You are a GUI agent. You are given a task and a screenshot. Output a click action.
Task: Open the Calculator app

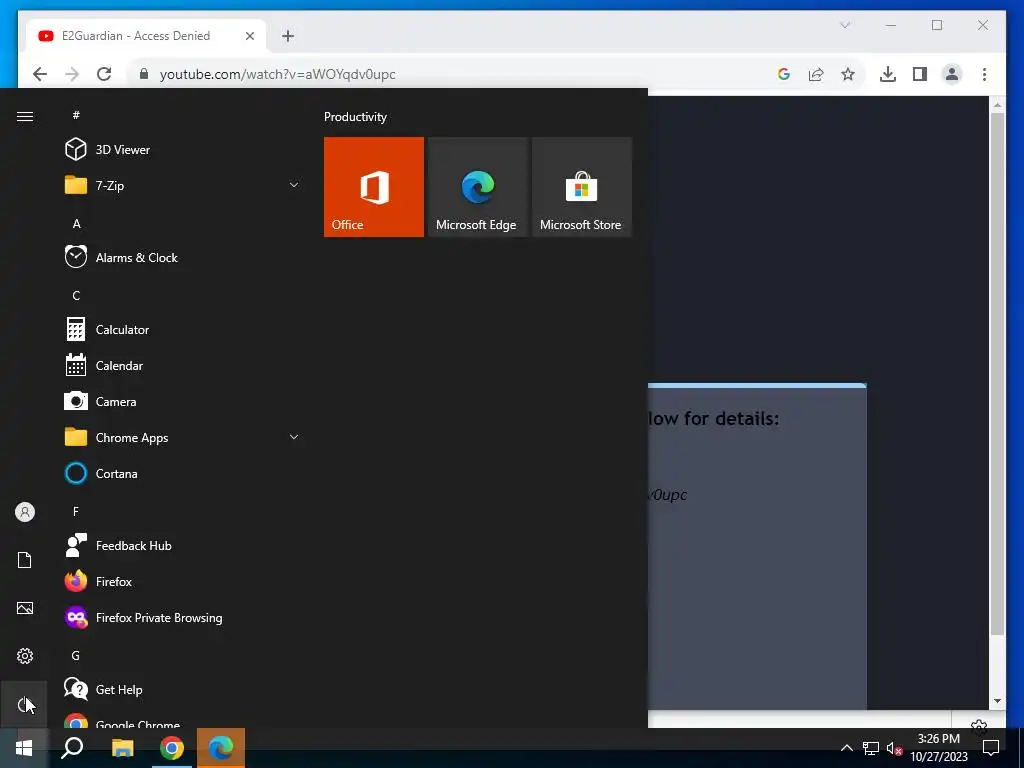[182, 330]
